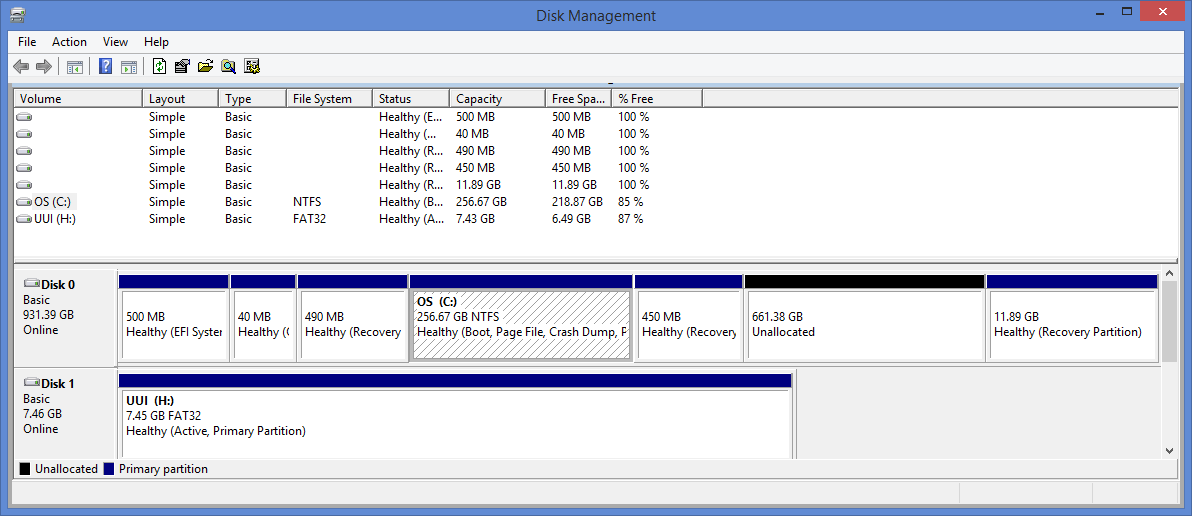This screenshot has height=516, width=1192.
Task: Click the Properties toolbar icon
Action: coord(182,67)
